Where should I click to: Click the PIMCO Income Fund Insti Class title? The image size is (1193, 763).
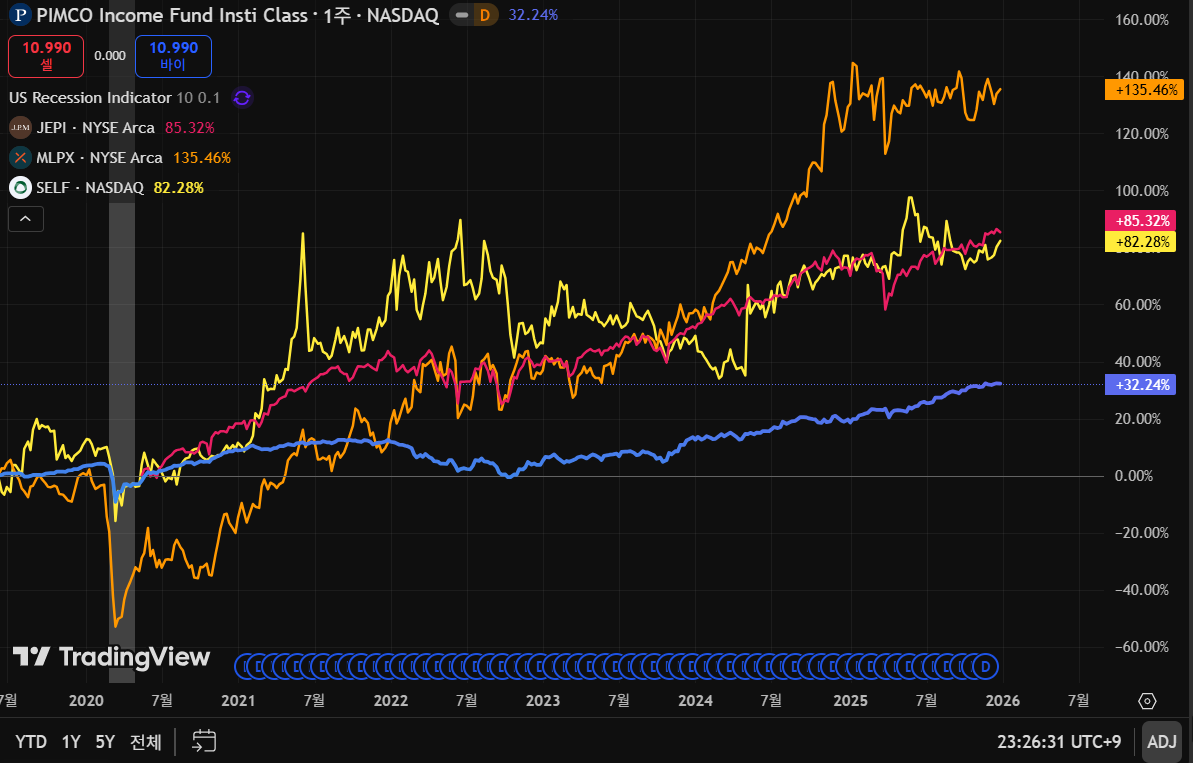pyautogui.click(x=172, y=15)
